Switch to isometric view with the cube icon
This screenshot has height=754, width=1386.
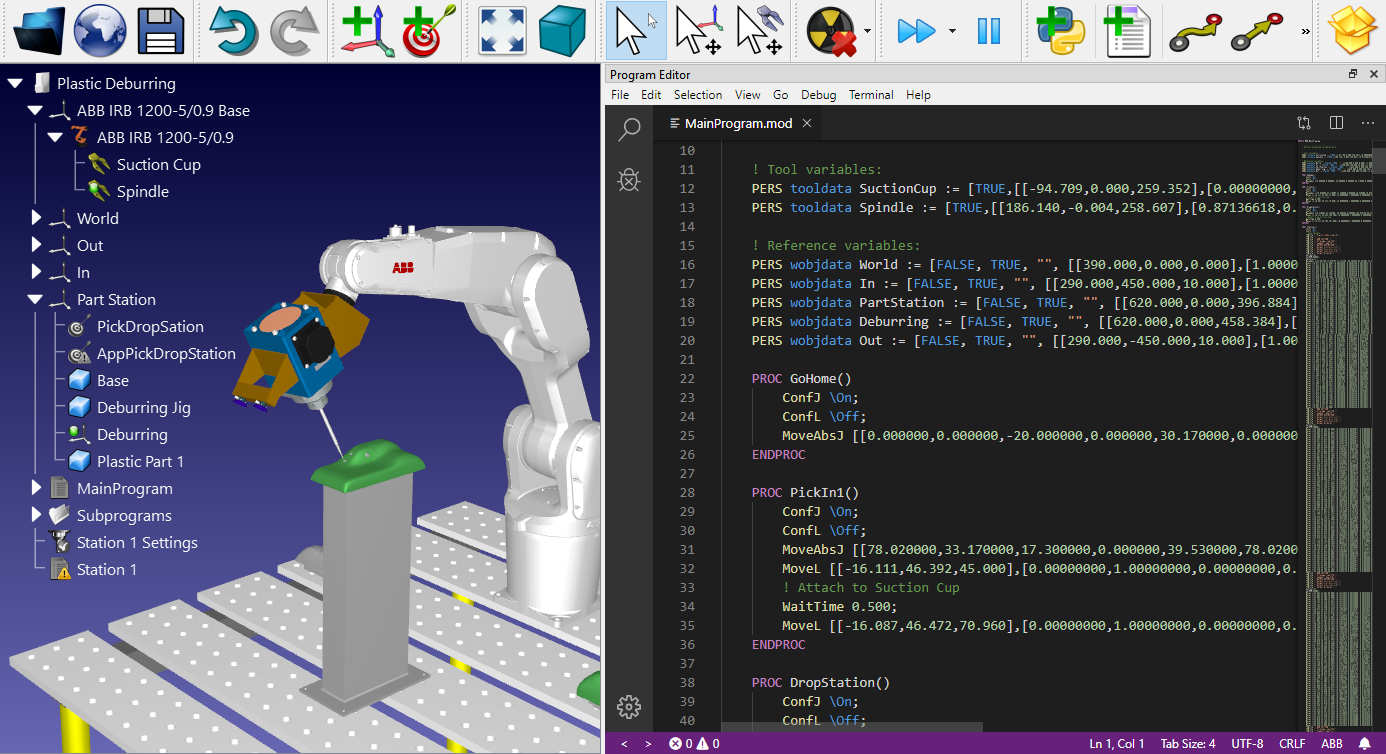click(562, 30)
